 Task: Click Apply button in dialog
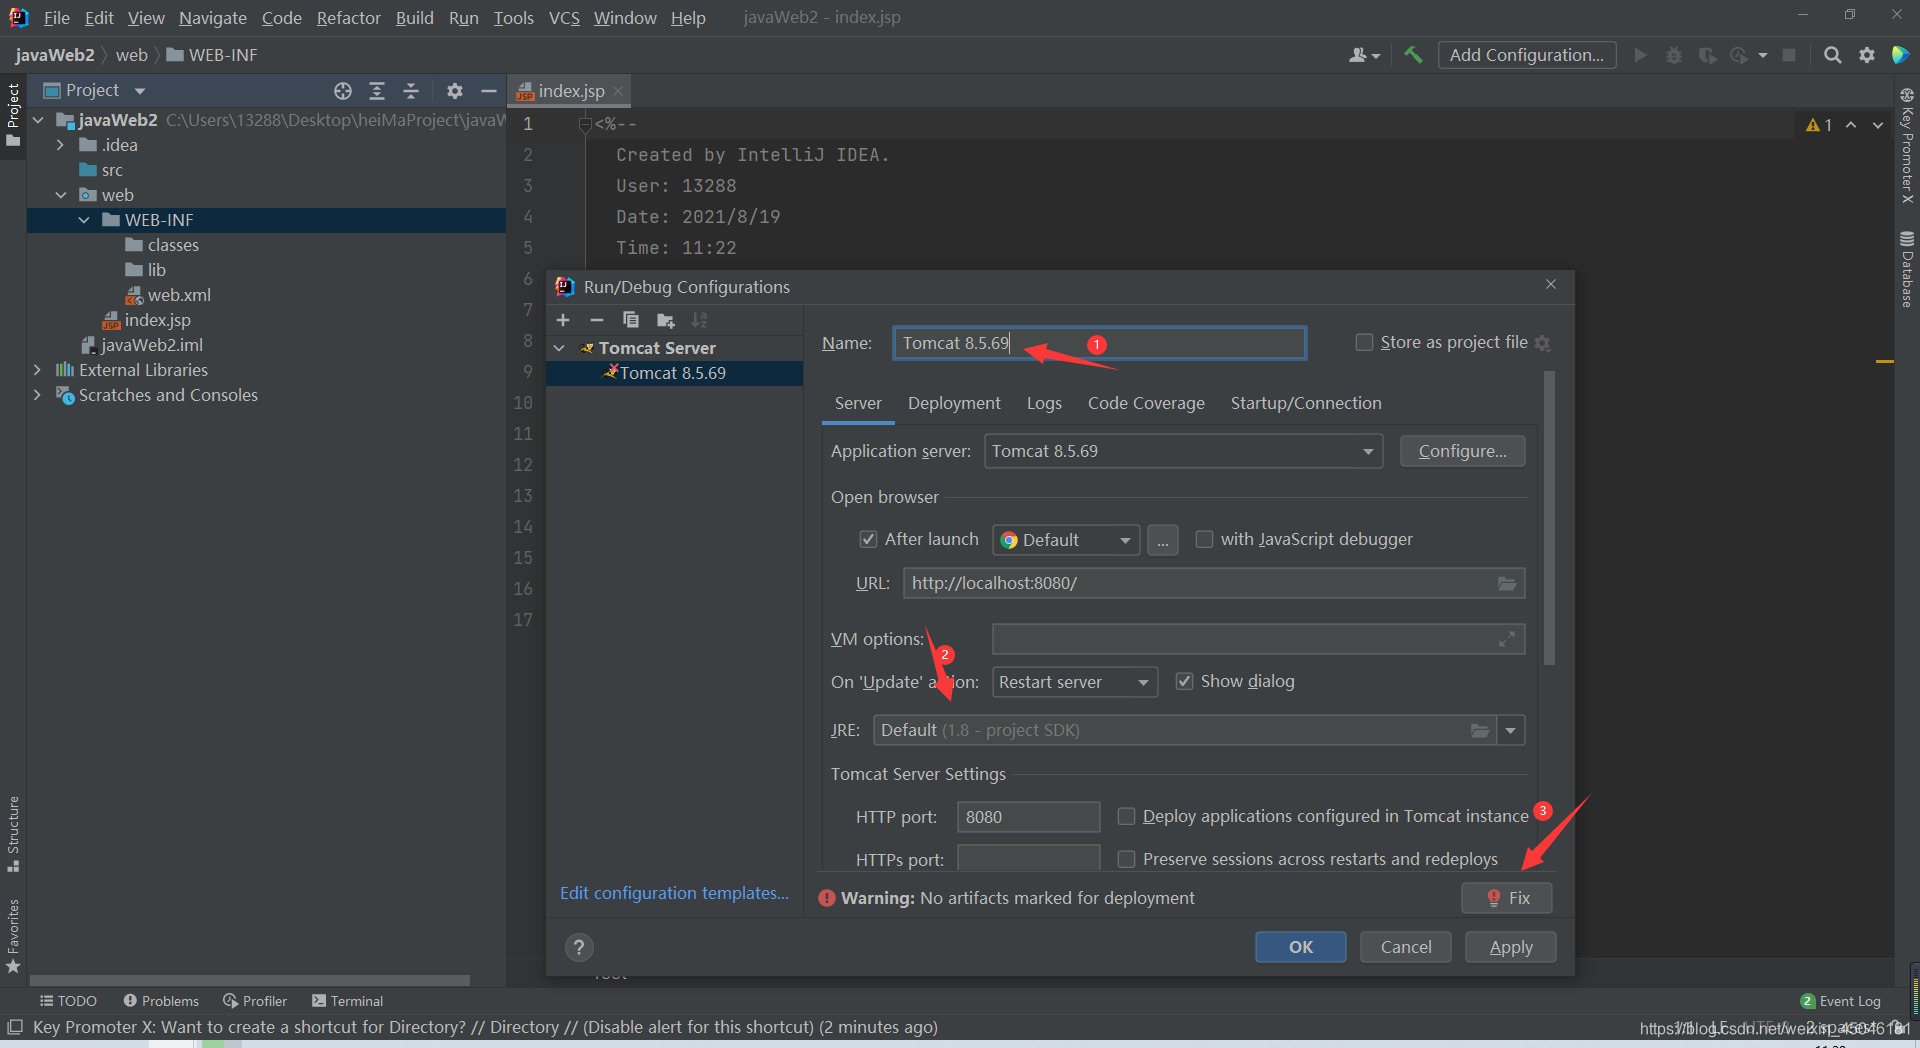pos(1510,947)
